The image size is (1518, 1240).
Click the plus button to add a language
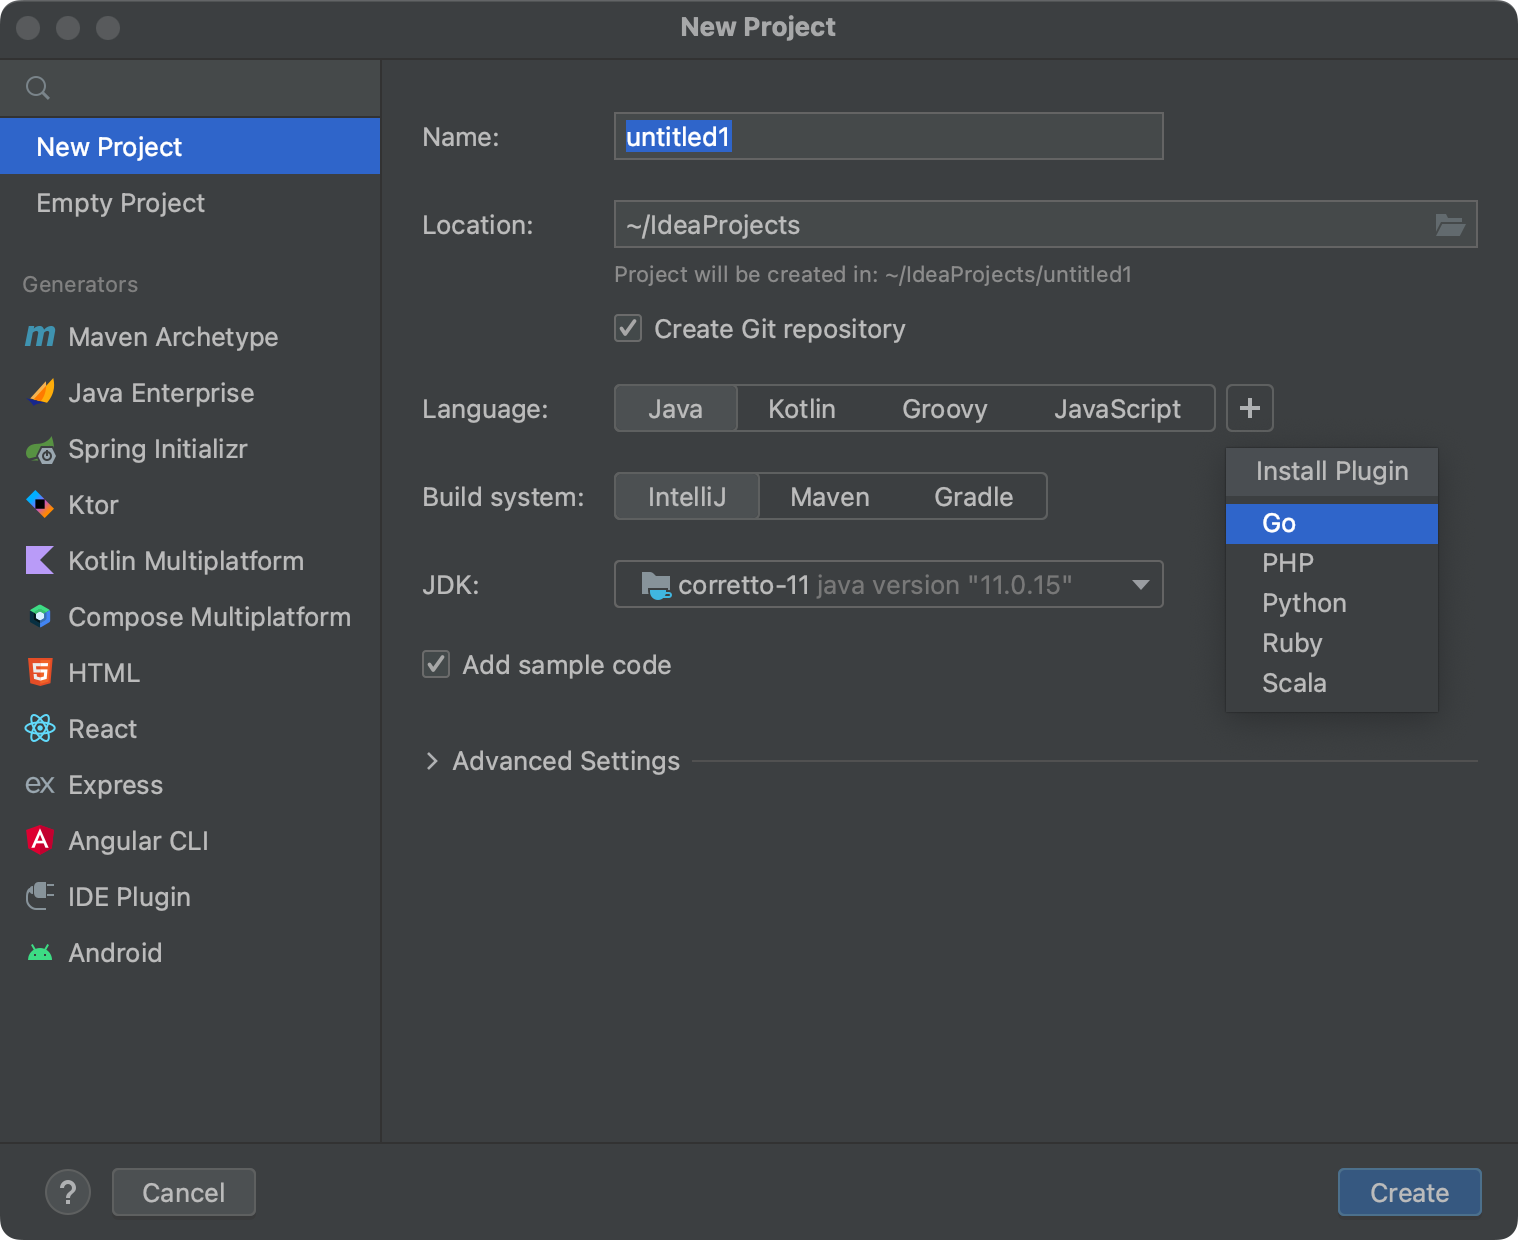coord(1249,408)
